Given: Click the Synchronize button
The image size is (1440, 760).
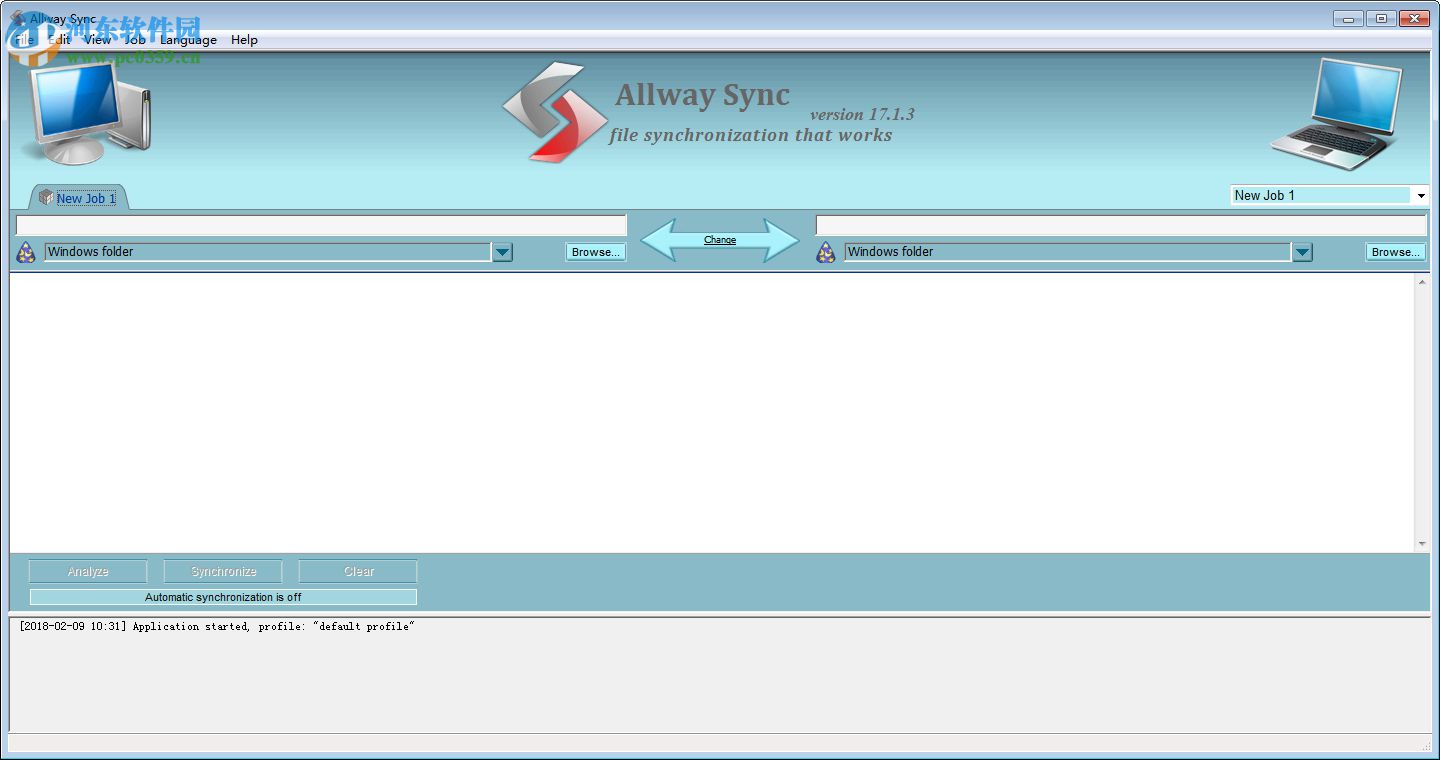Looking at the screenshot, I should click(x=223, y=572).
